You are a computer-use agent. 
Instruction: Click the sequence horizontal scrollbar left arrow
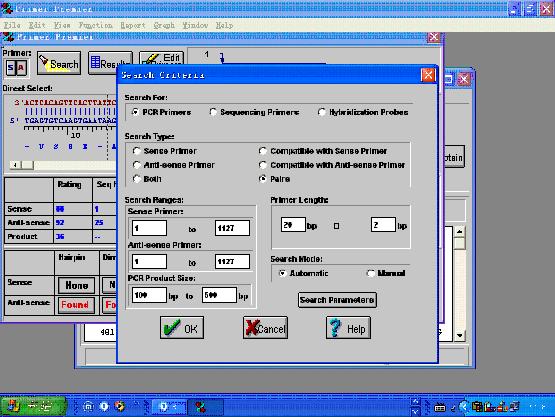point(15,165)
